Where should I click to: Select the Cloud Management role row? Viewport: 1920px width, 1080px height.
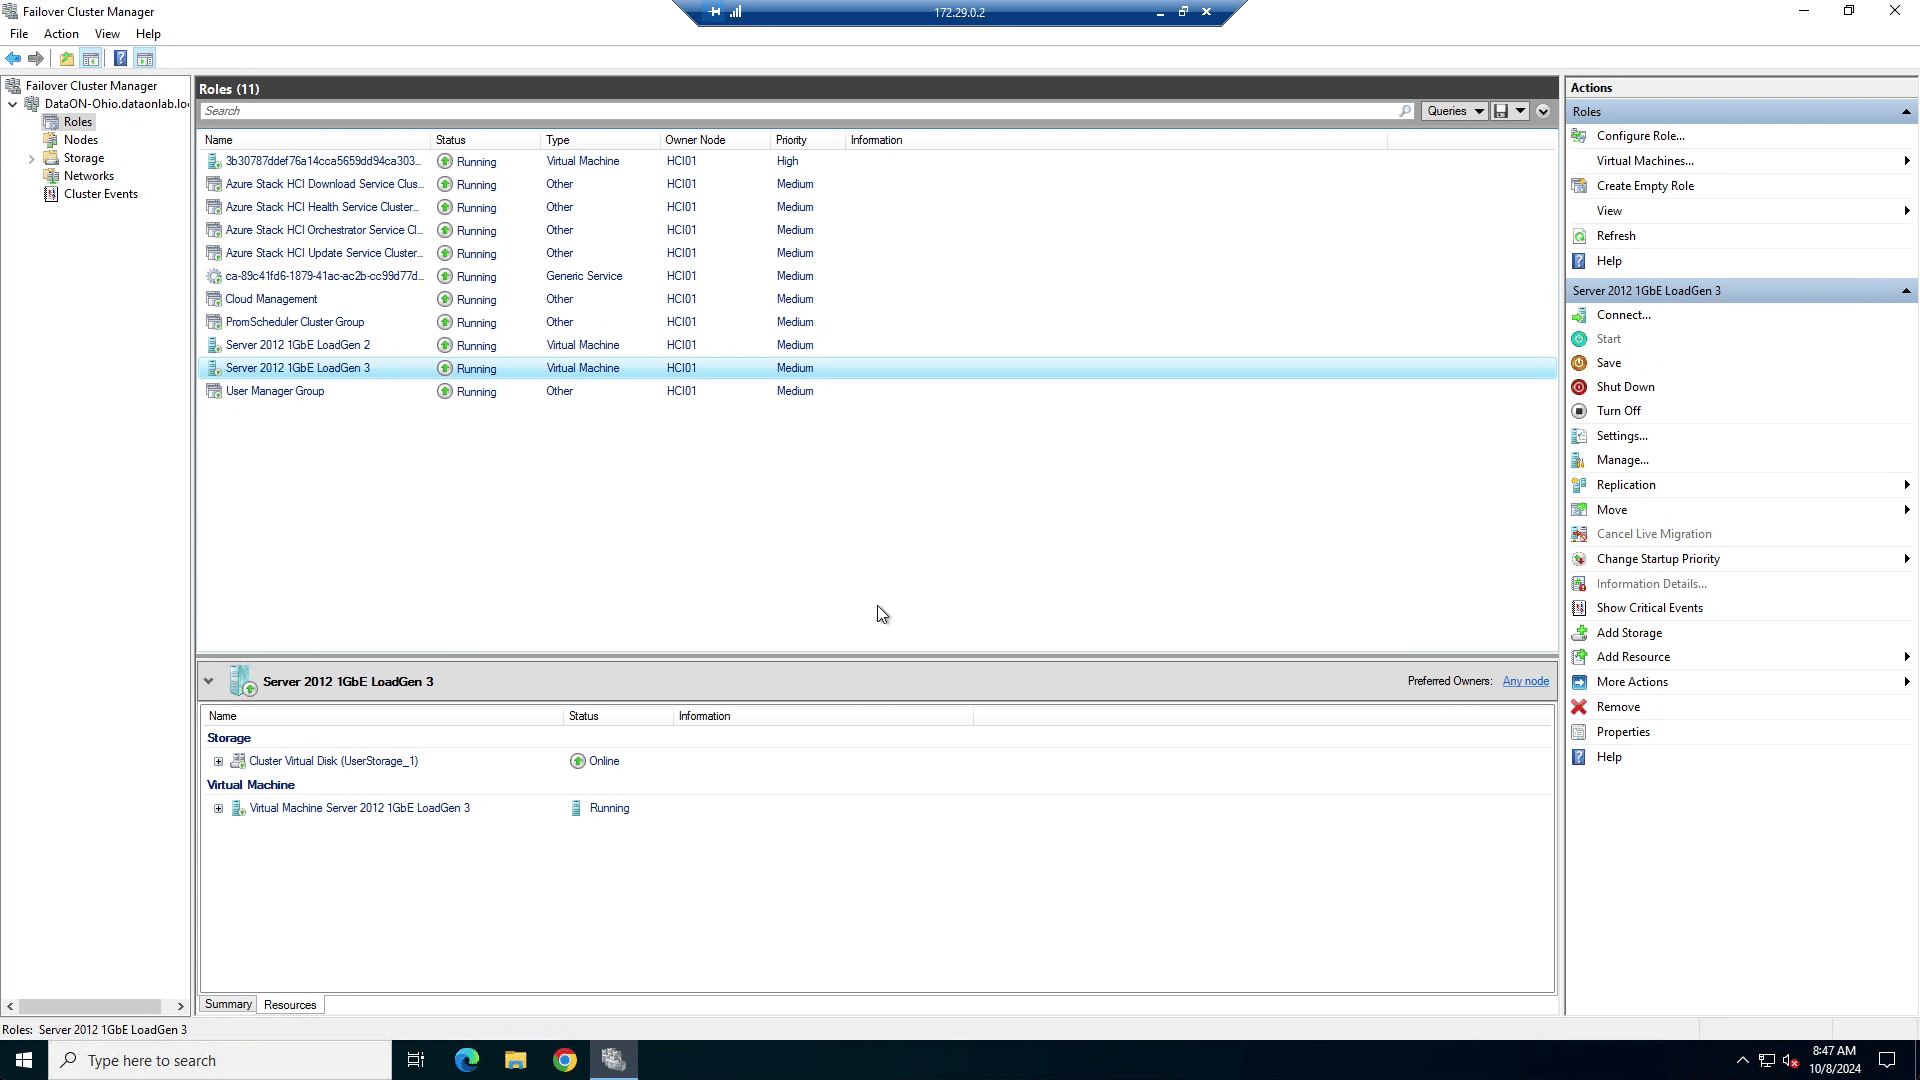pos(877,299)
